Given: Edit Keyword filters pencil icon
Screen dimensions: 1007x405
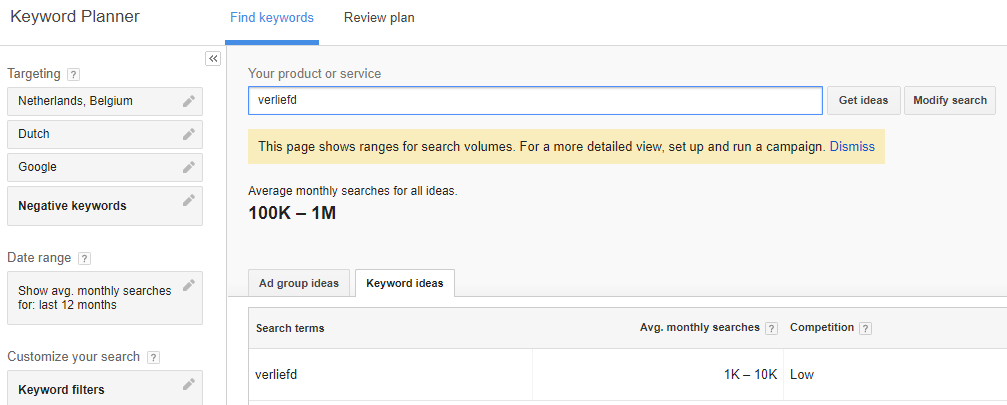Looking at the screenshot, I should click(x=188, y=384).
